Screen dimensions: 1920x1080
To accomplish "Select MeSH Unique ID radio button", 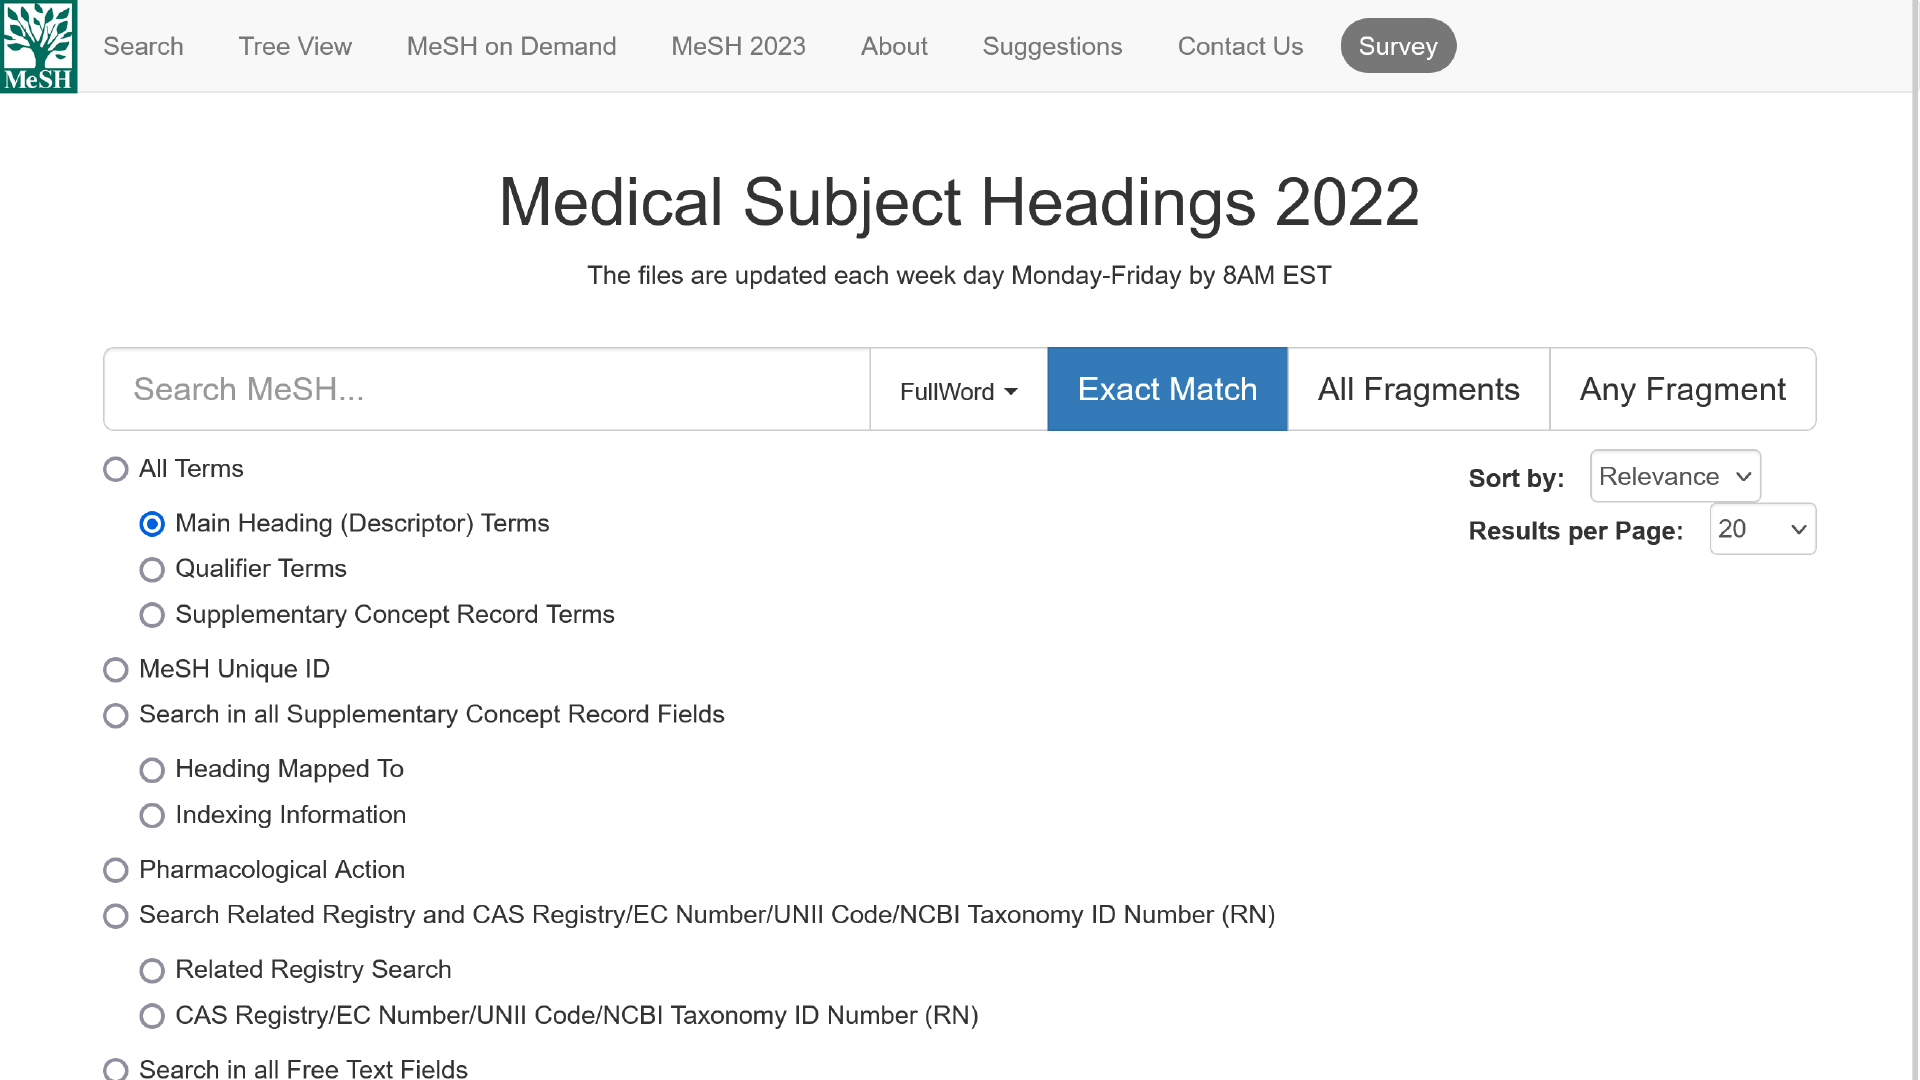I will (116, 670).
